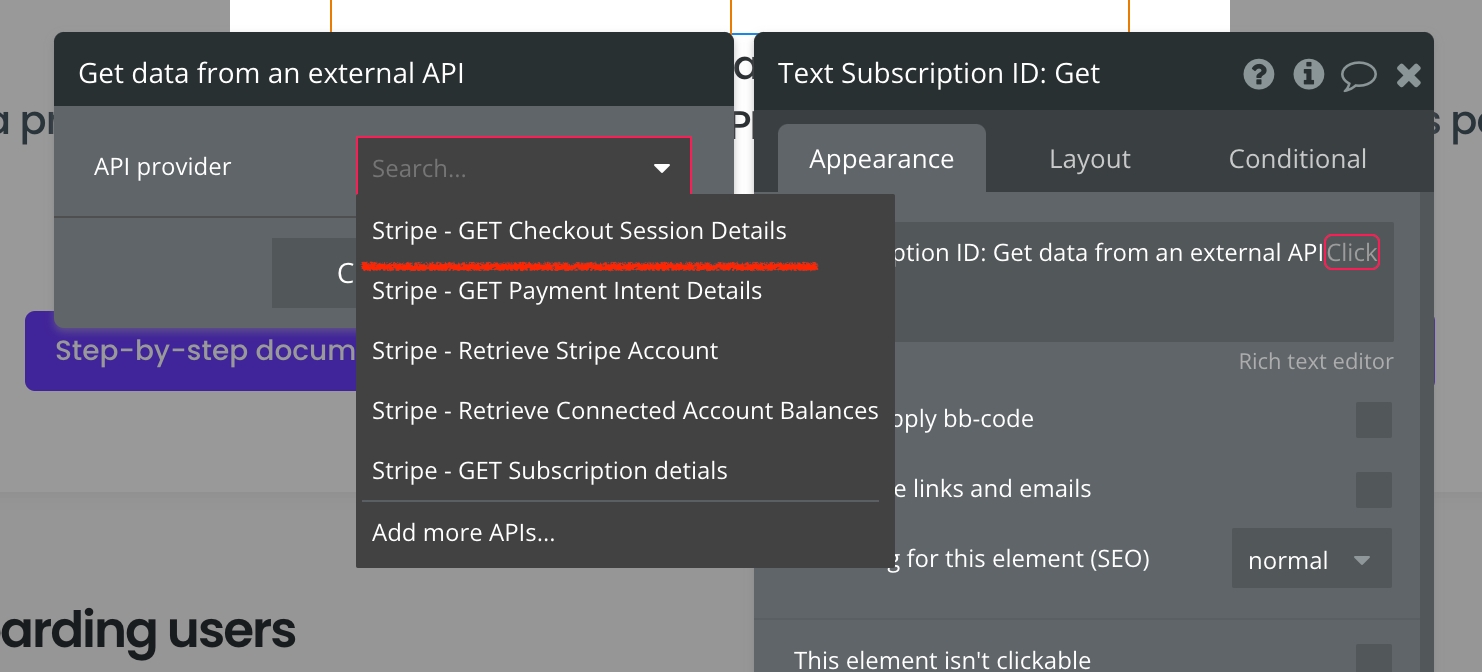Viewport: 1482px width, 672px height.
Task: Switch to the Conditional tab
Action: click(x=1297, y=159)
